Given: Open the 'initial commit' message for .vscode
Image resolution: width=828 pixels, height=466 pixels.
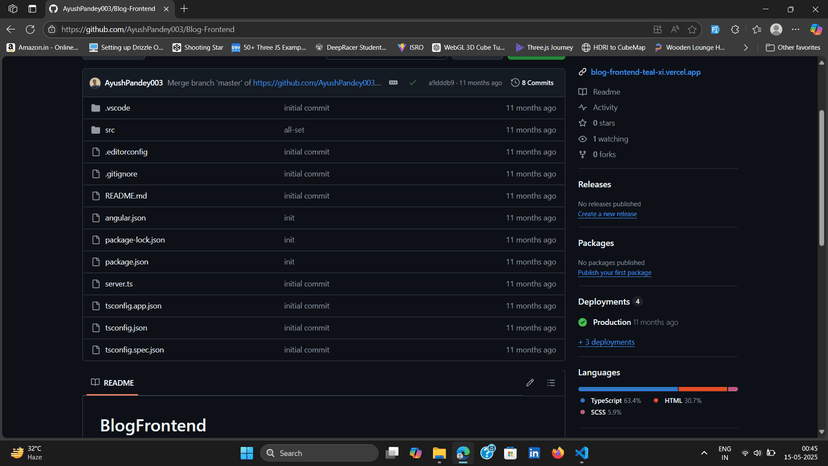Looking at the screenshot, I should 306,108.
